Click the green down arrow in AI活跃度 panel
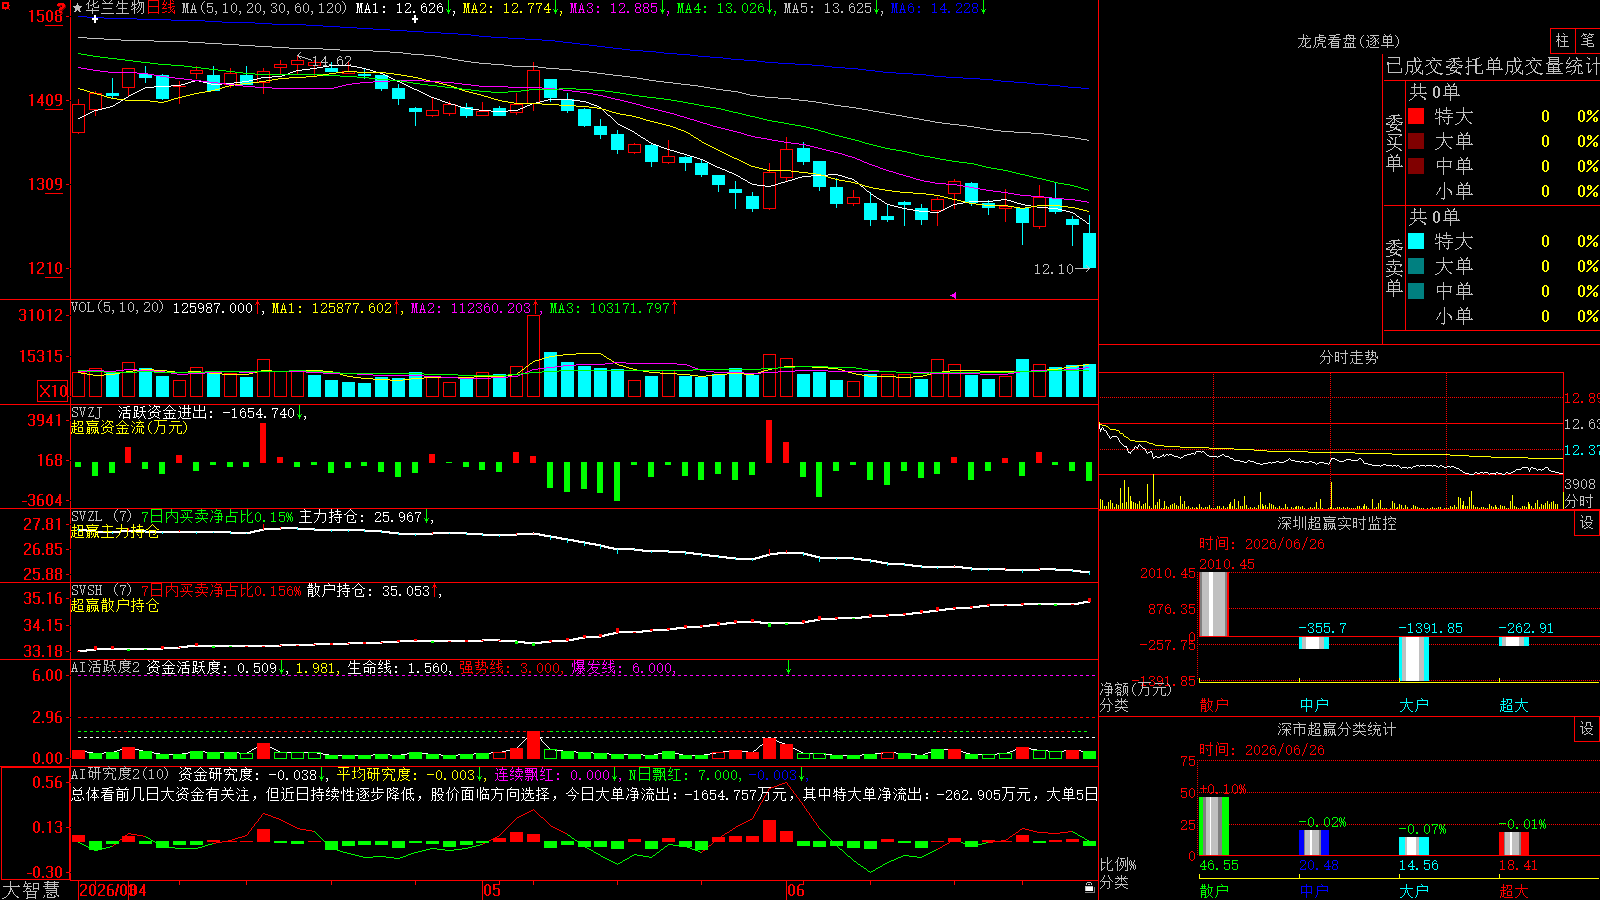Image resolution: width=1600 pixels, height=900 pixels. point(788,667)
